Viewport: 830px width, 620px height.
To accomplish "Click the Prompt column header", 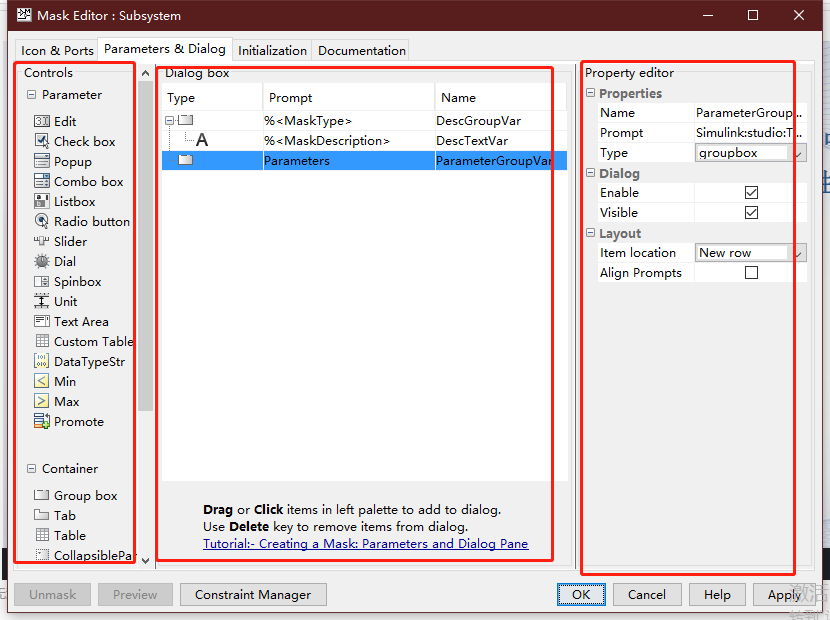I will coord(348,97).
